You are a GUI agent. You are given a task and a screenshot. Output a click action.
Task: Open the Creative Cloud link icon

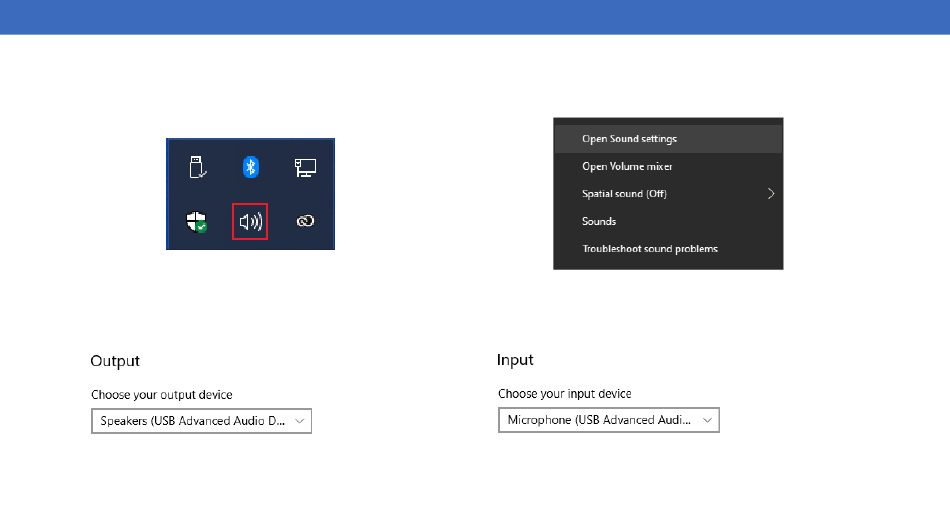pos(305,221)
